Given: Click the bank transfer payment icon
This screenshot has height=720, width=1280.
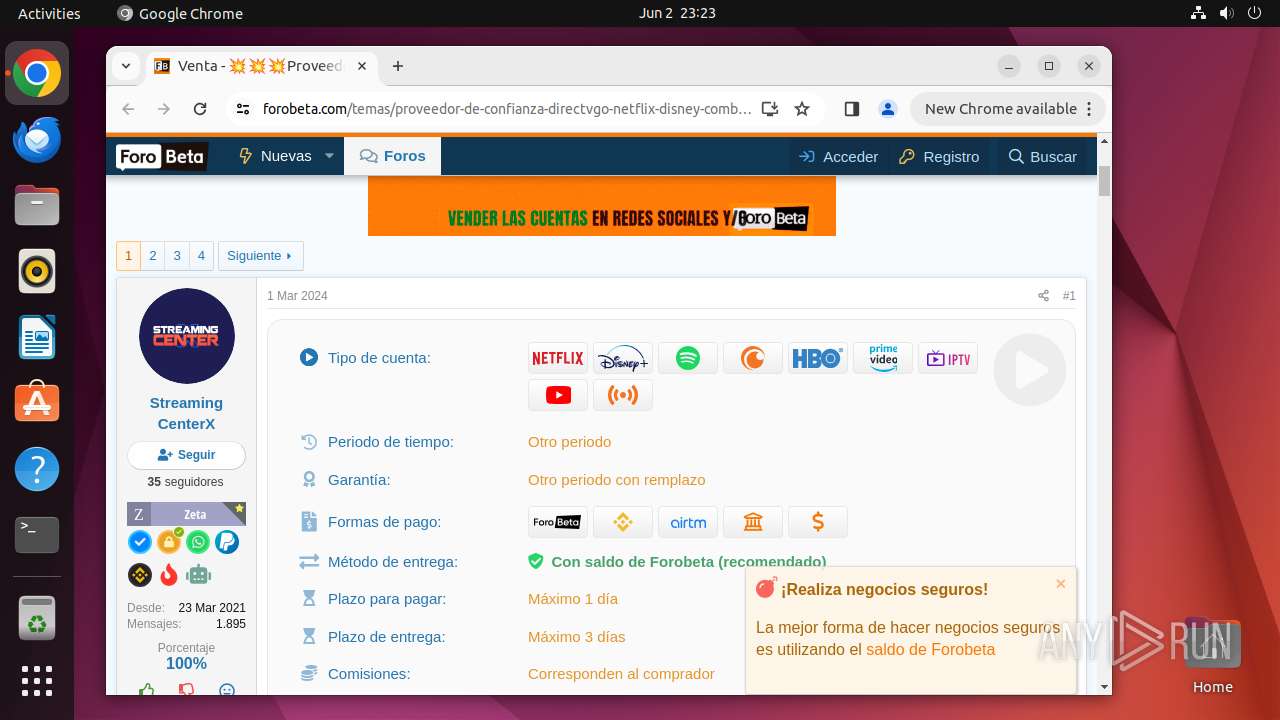Looking at the screenshot, I should 753,522.
